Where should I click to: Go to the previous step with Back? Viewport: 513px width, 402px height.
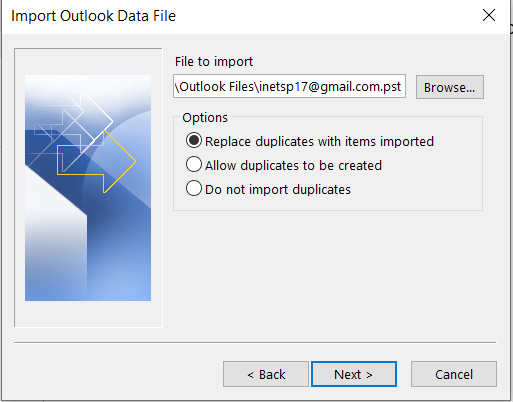click(266, 374)
